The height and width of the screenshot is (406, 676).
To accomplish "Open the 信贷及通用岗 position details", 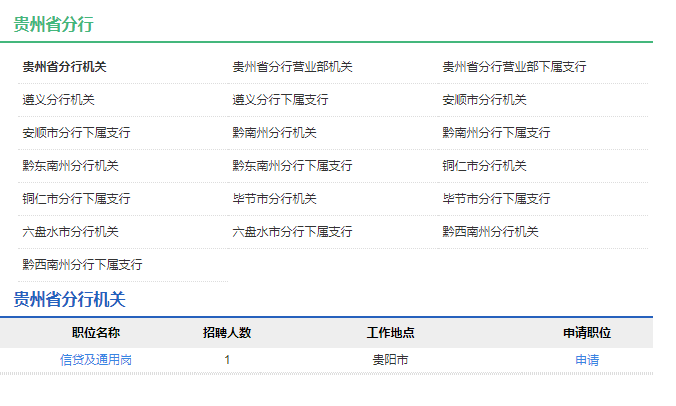I will click(96, 360).
